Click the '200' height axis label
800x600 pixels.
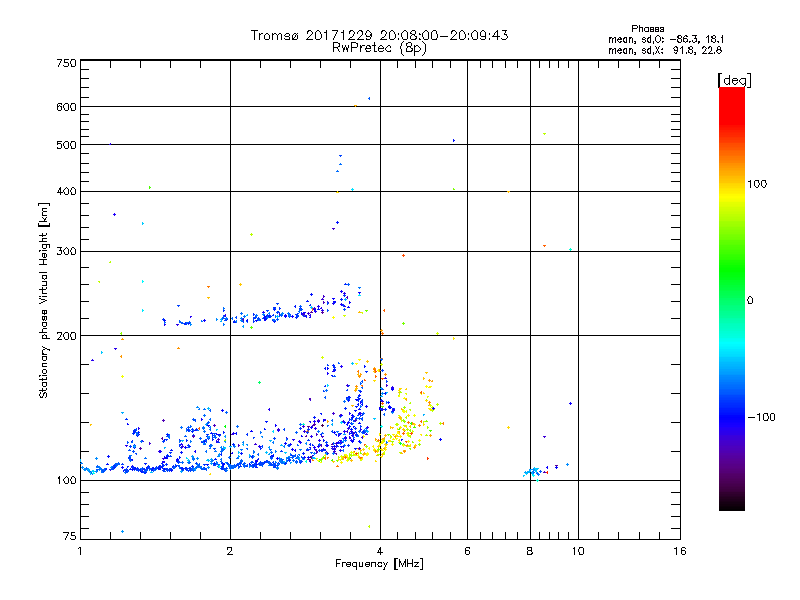coord(66,336)
